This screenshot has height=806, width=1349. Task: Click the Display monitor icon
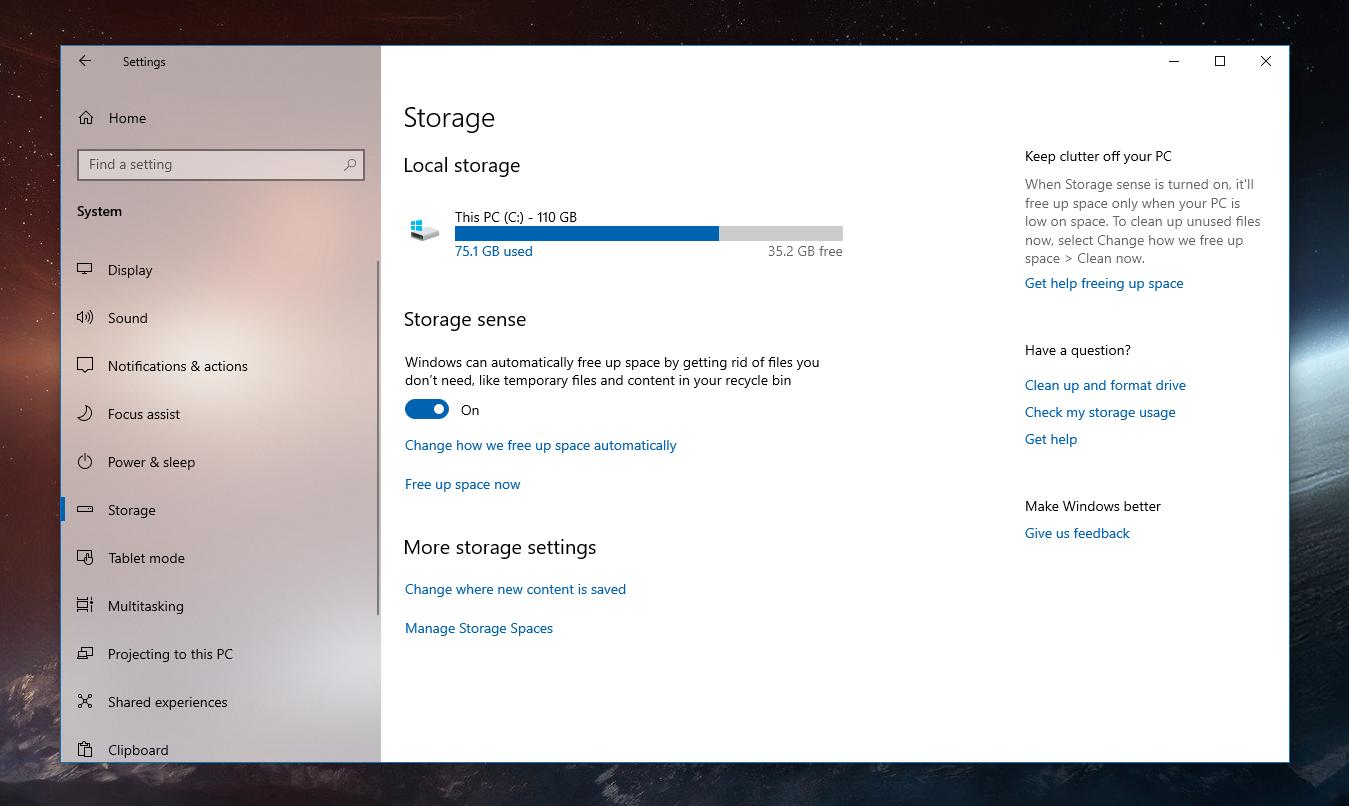click(x=85, y=270)
